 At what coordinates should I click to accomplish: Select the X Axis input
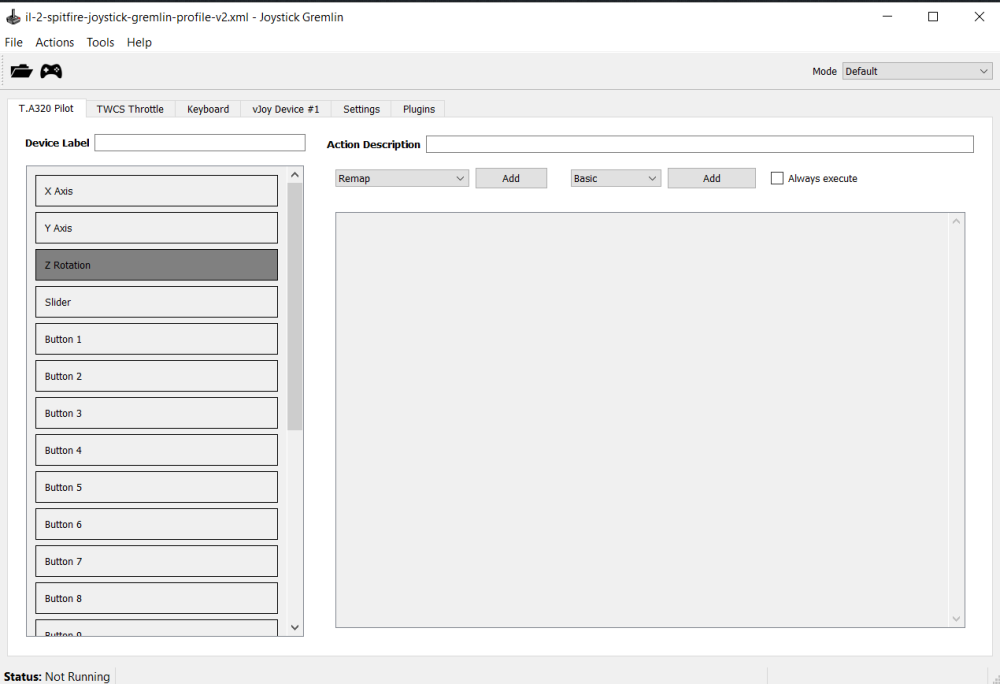156,191
